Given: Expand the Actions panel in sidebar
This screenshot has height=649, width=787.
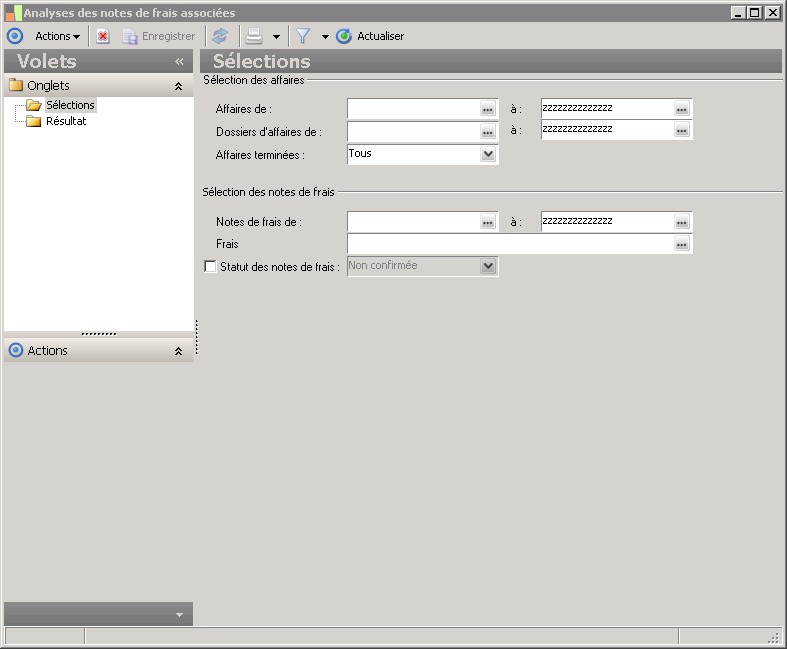Looking at the screenshot, I should click(178, 351).
